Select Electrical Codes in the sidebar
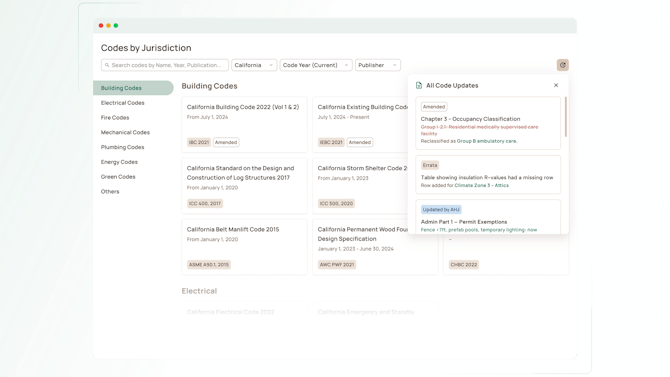Image resolution: width=670 pixels, height=377 pixels. point(123,103)
